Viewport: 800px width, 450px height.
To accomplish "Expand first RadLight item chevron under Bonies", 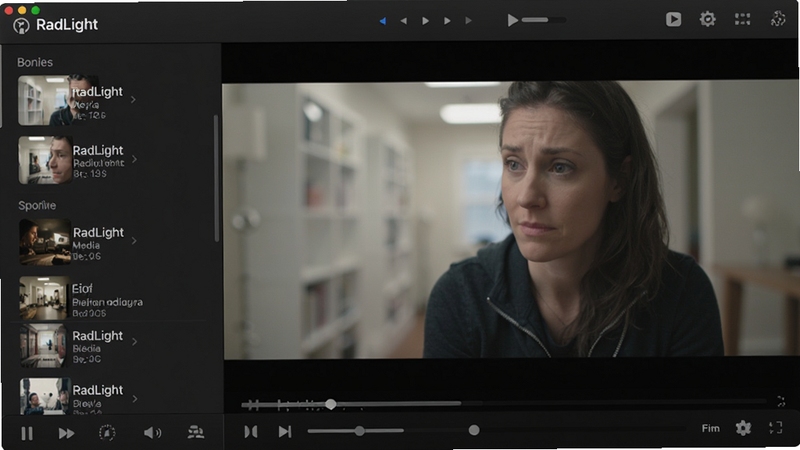I will 133,99.
